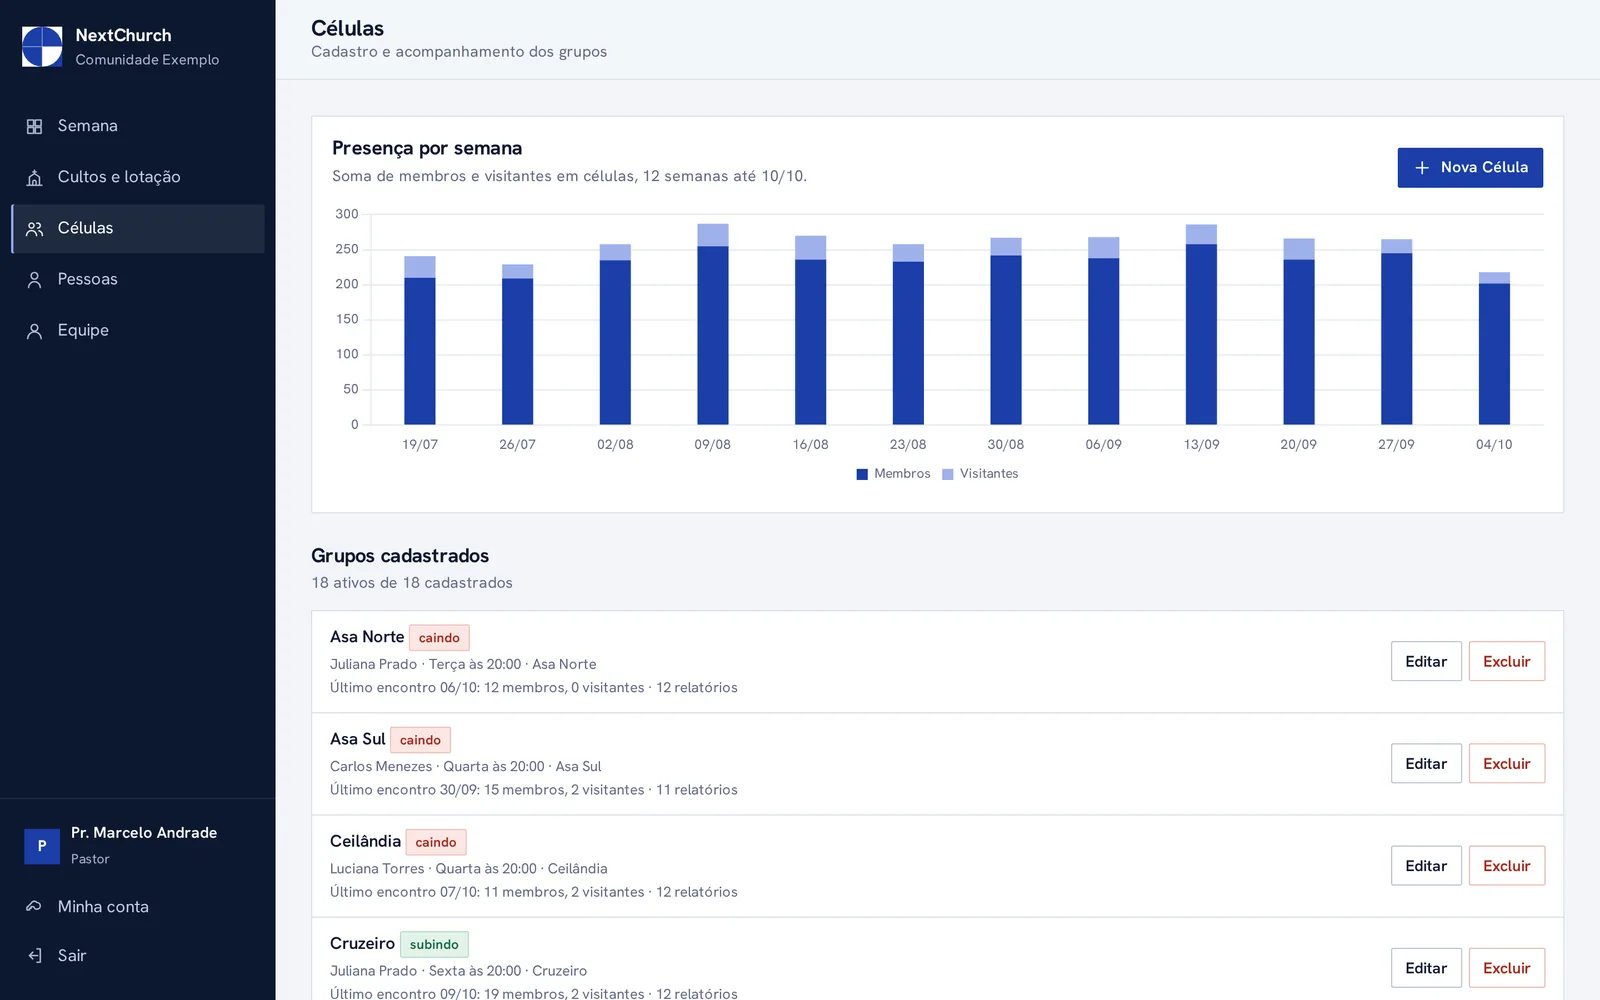Click the Minha conta icon
The height and width of the screenshot is (1000, 1600).
(34, 907)
